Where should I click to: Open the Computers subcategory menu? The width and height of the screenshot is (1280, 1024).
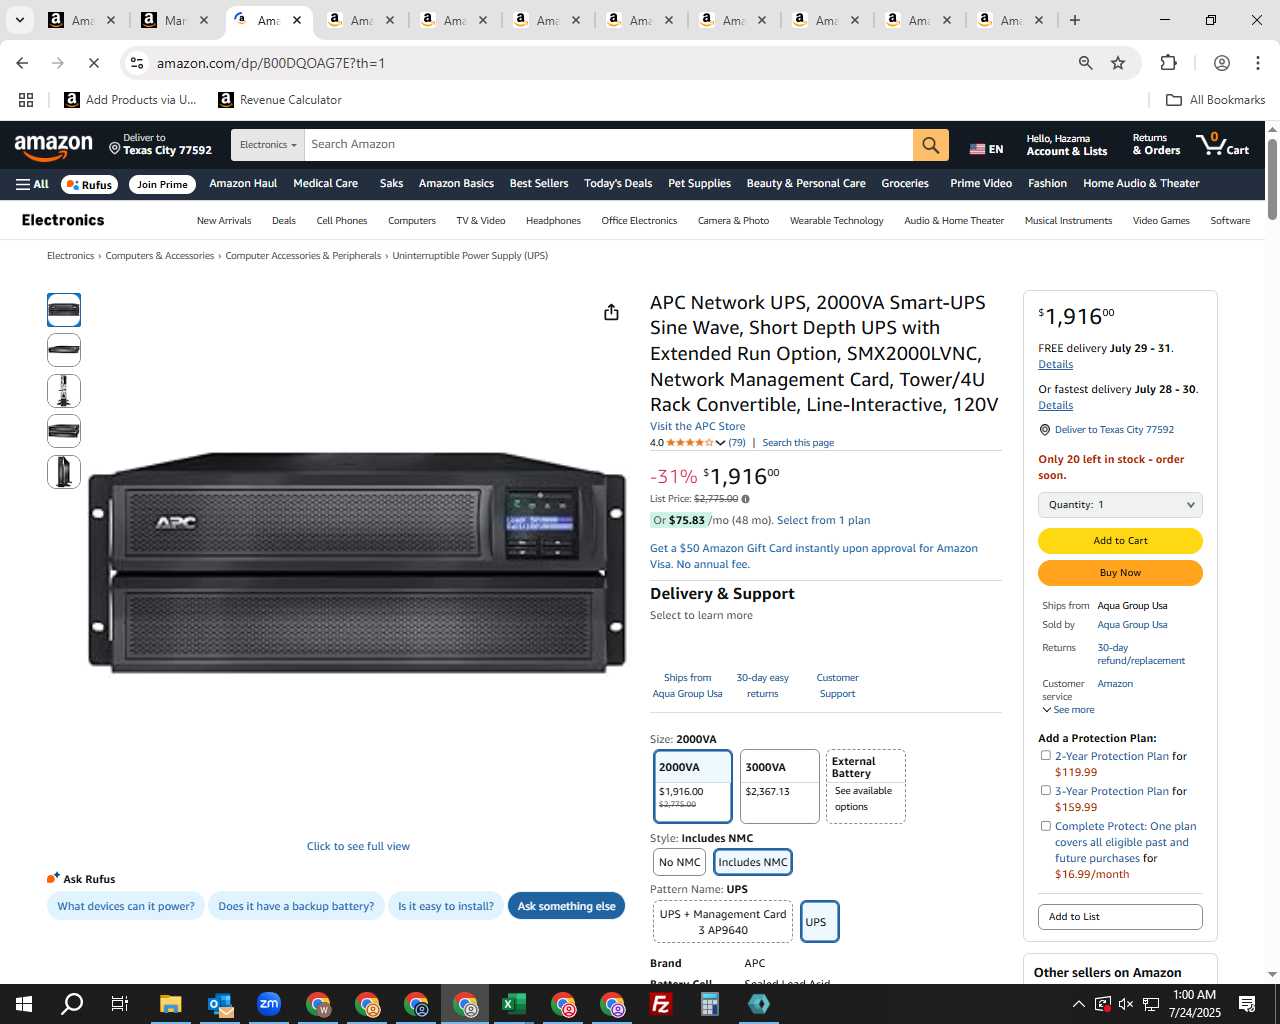tap(412, 221)
